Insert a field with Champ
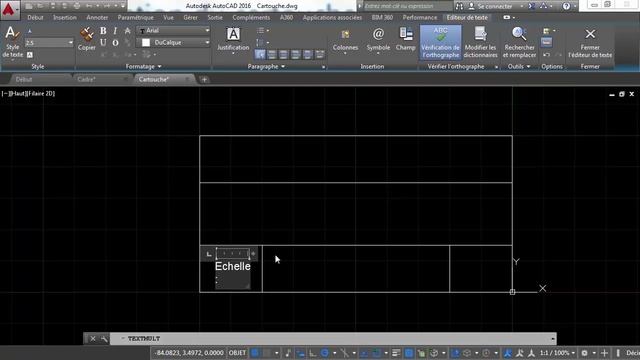The image size is (640, 360). pyautogui.click(x=405, y=40)
